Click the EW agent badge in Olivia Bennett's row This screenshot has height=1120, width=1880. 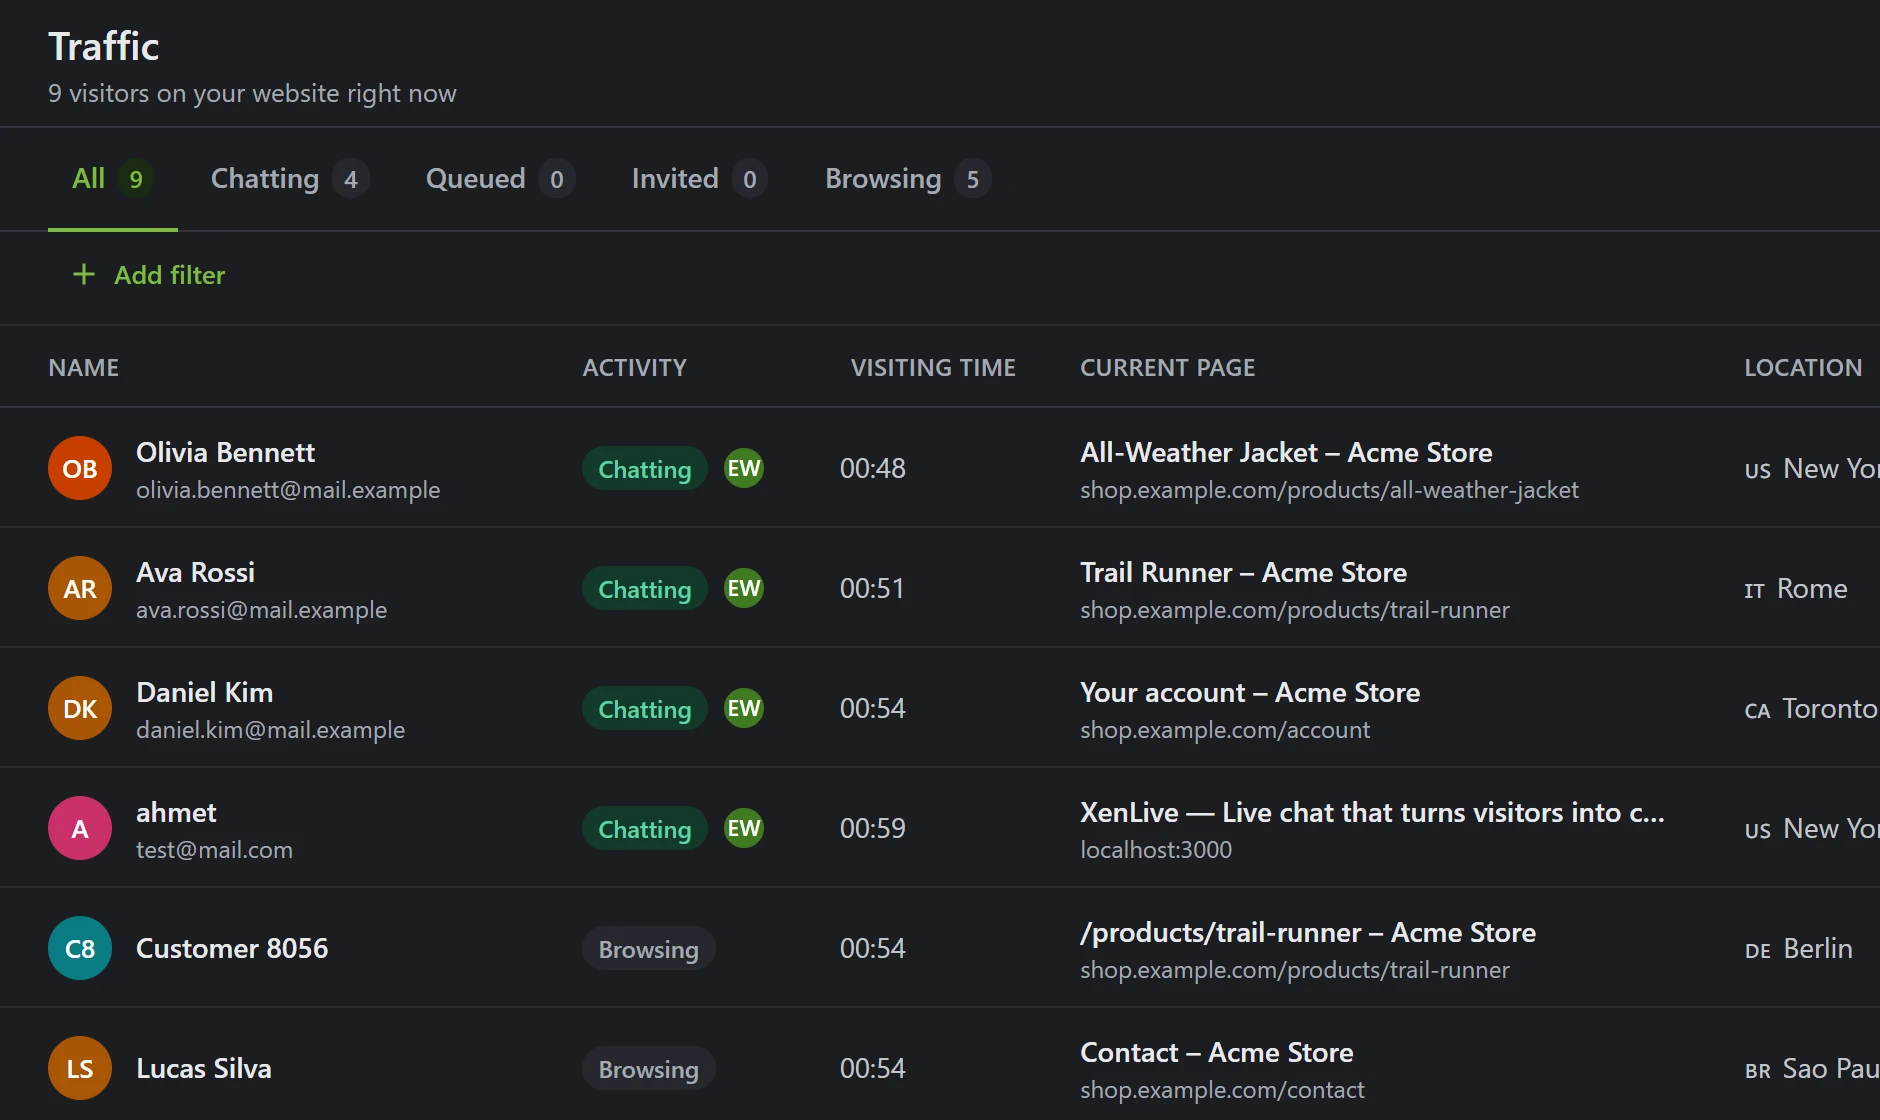point(744,468)
